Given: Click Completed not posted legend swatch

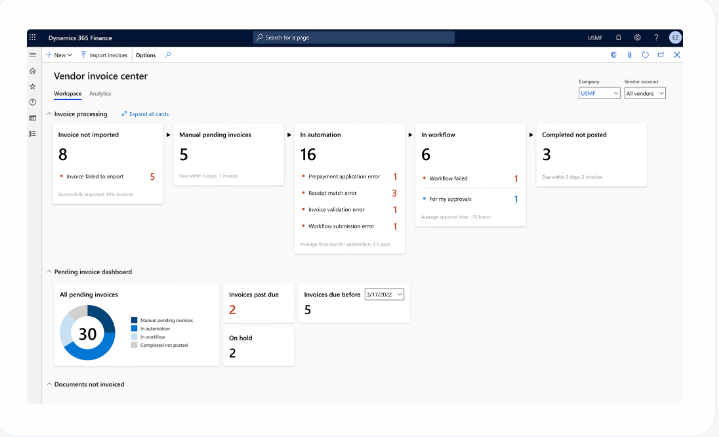Looking at the screenshot, I should (x=134, y=345).
